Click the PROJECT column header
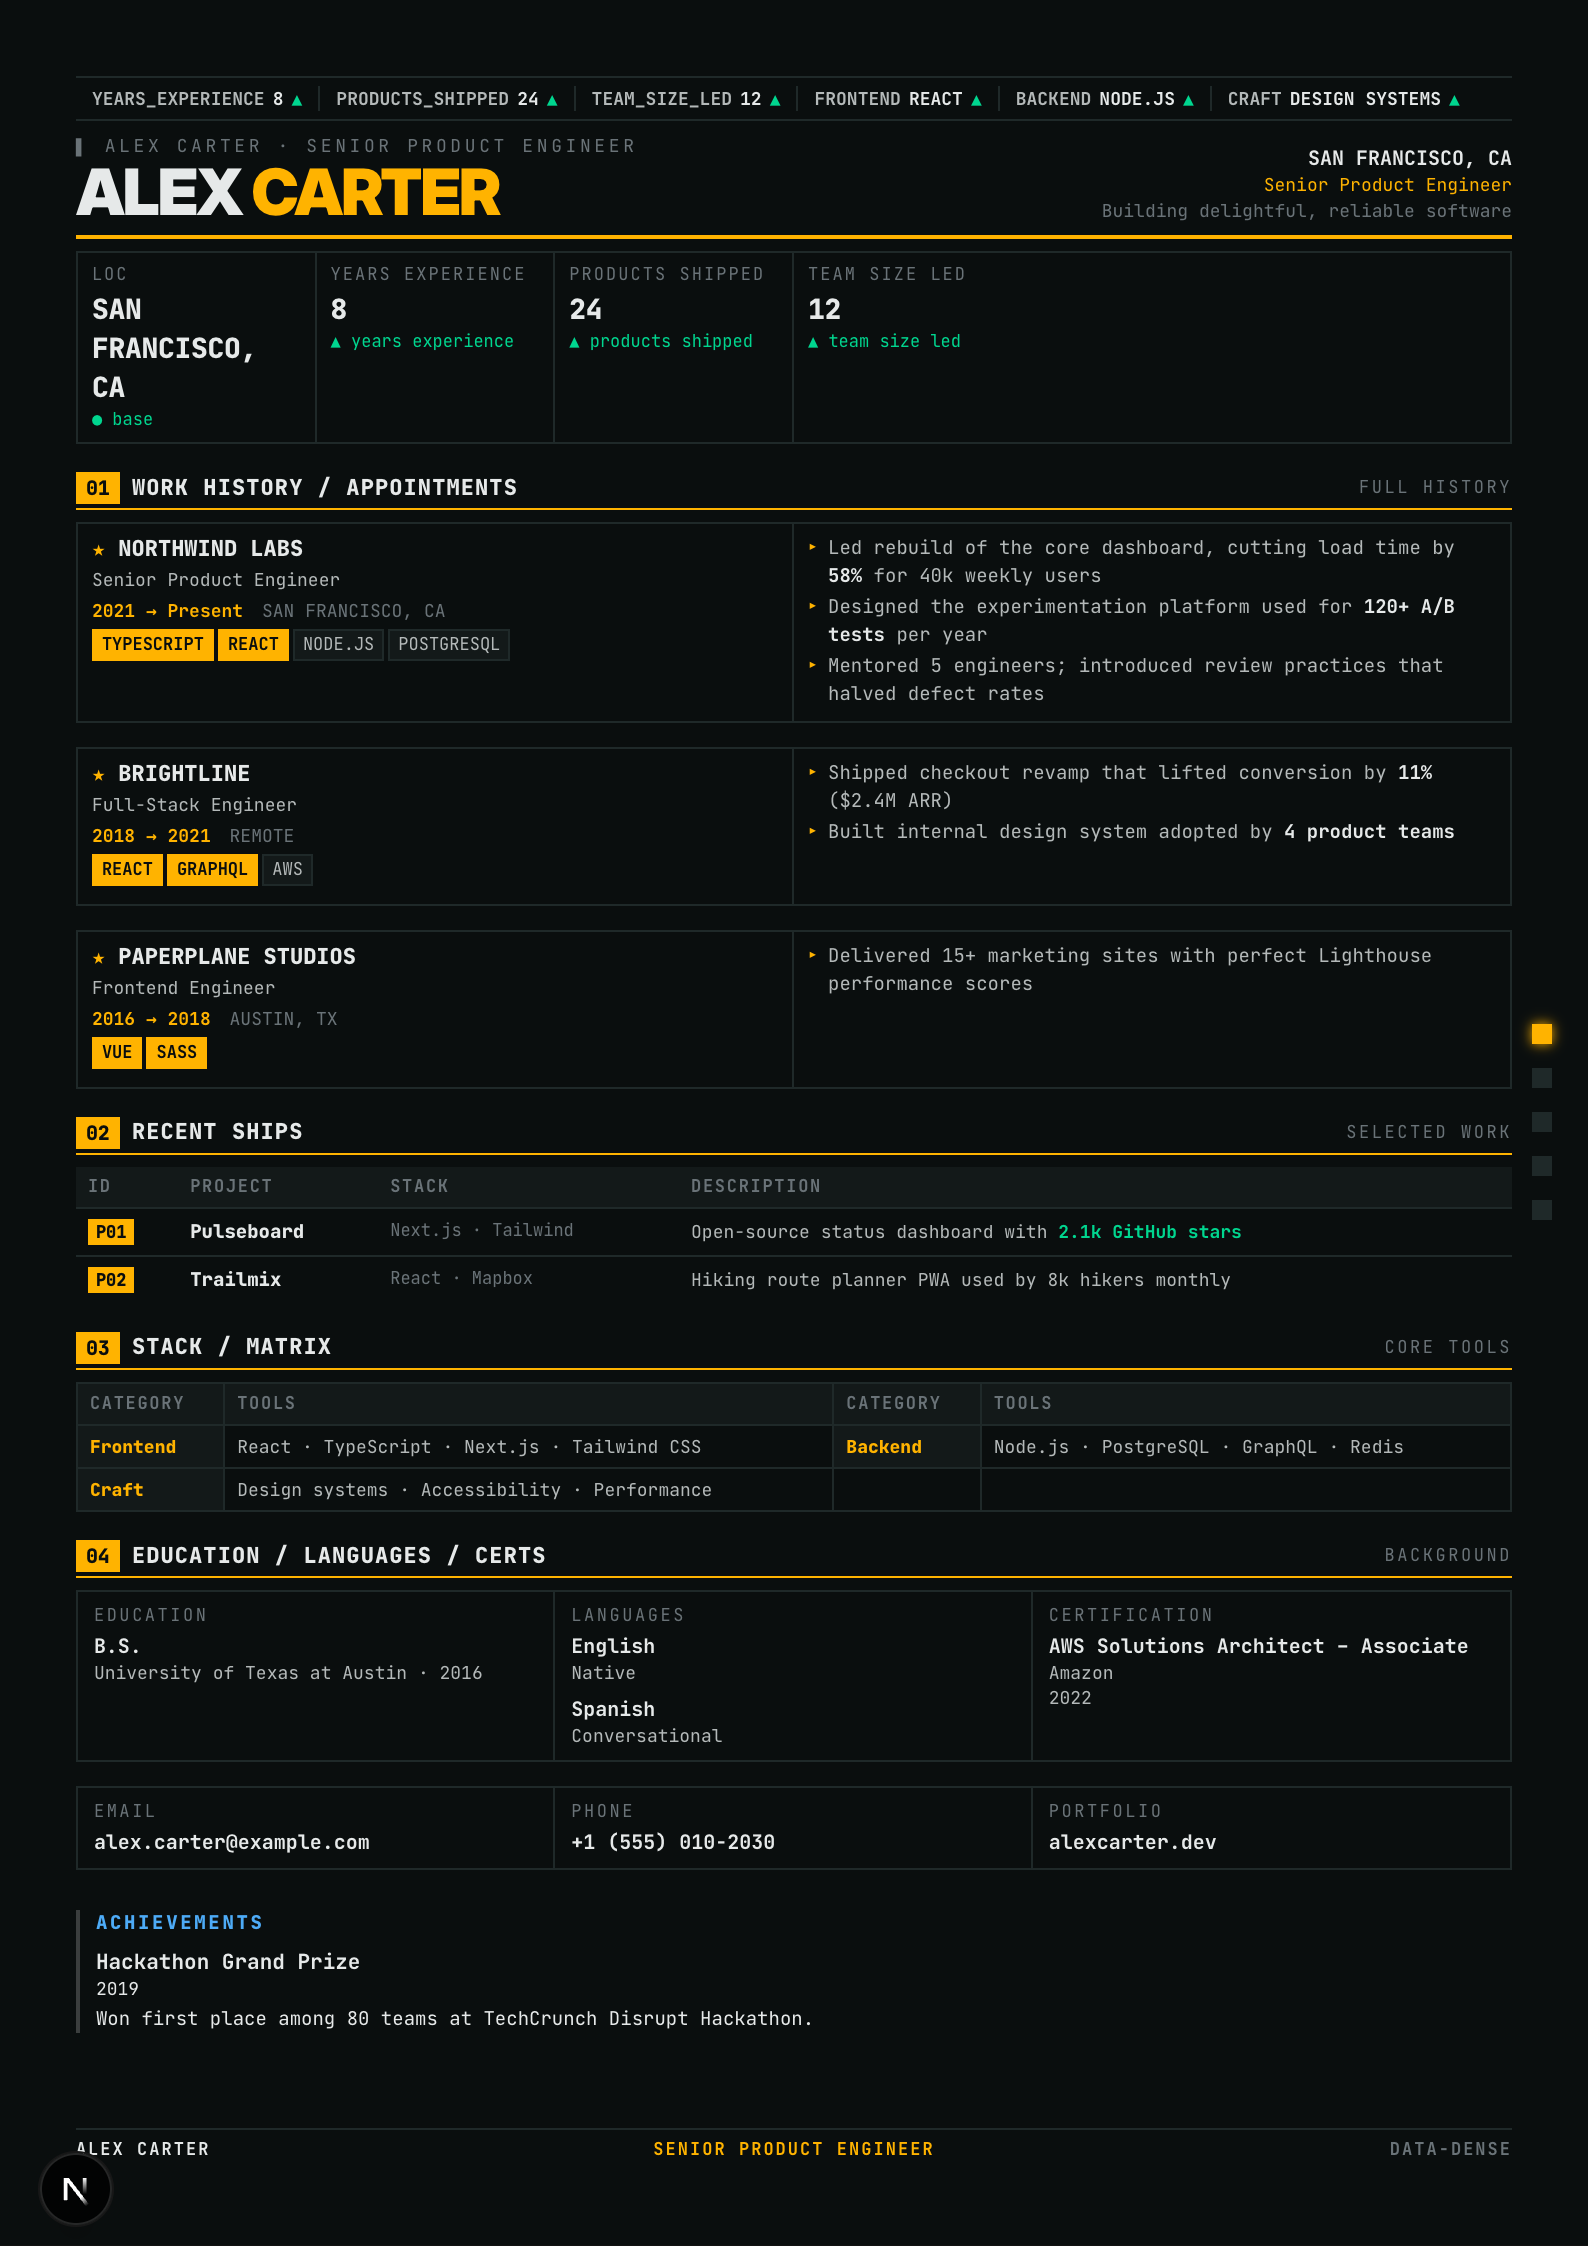The width and height of the screenshot is (1588, 2246). [231, 1186]
